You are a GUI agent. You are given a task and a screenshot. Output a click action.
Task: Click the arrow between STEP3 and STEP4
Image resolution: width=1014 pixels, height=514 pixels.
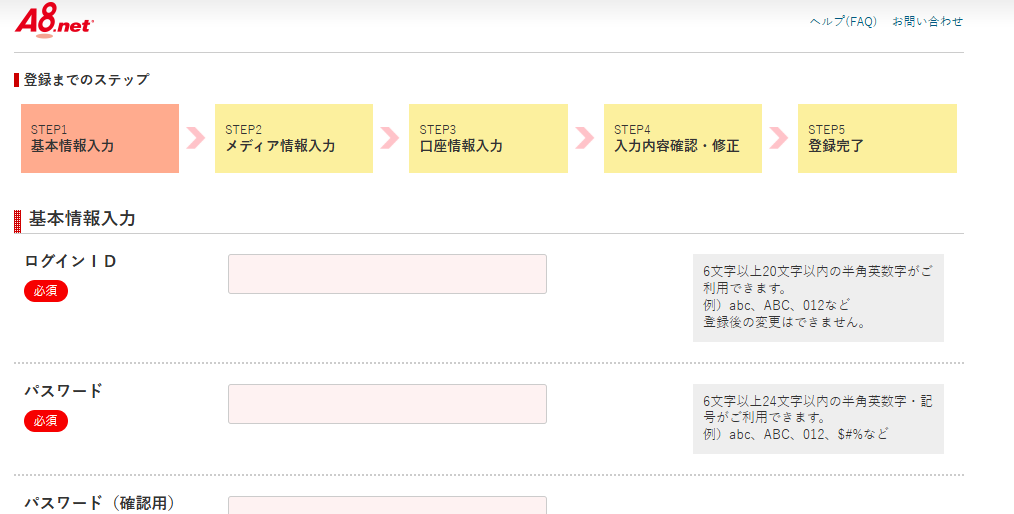[585, 138]
